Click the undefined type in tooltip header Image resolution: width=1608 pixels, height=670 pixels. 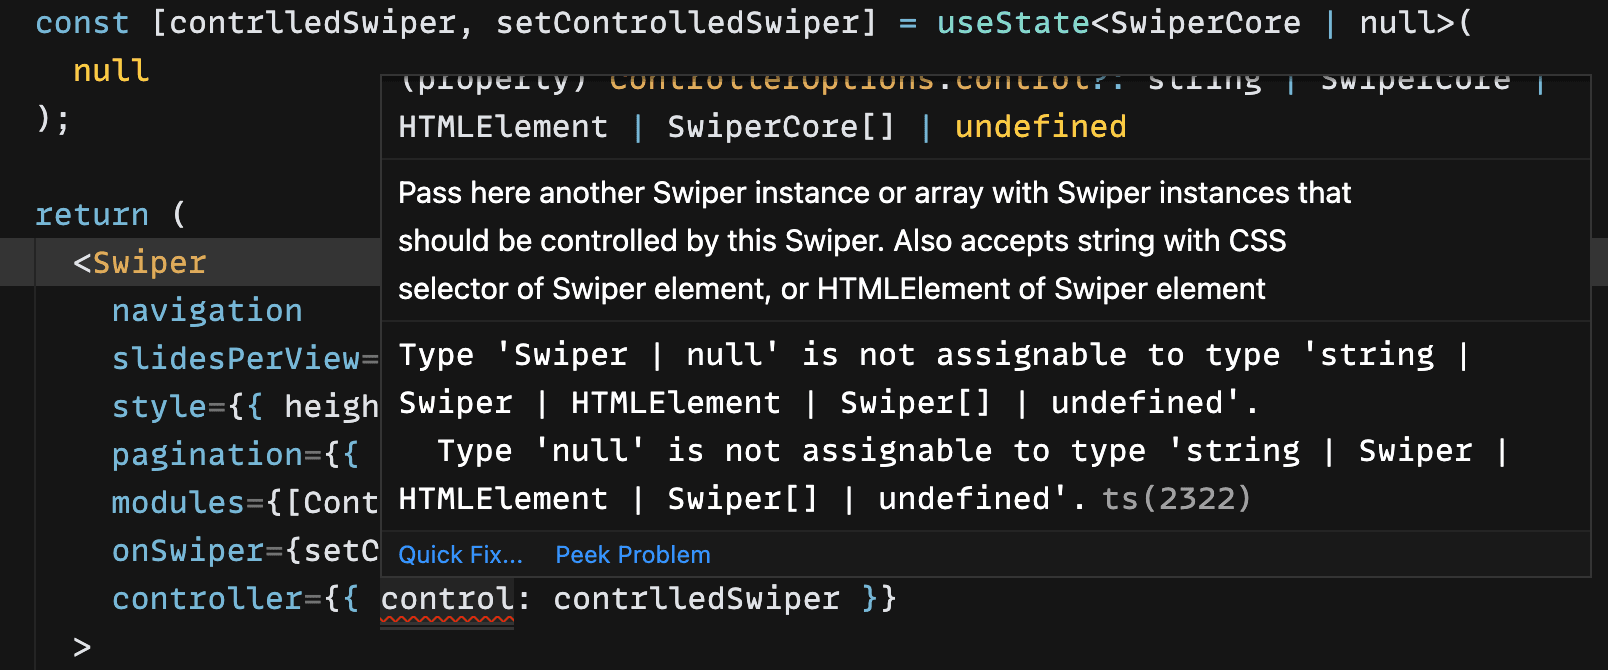coord(1040,127)
